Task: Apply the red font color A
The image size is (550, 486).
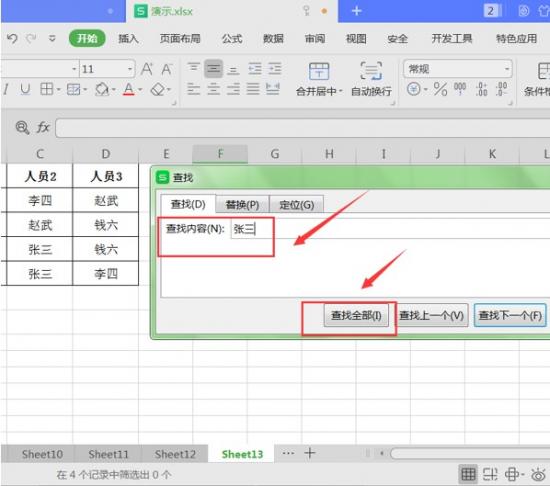Action: pyautogui.click(x=129, y=89)
